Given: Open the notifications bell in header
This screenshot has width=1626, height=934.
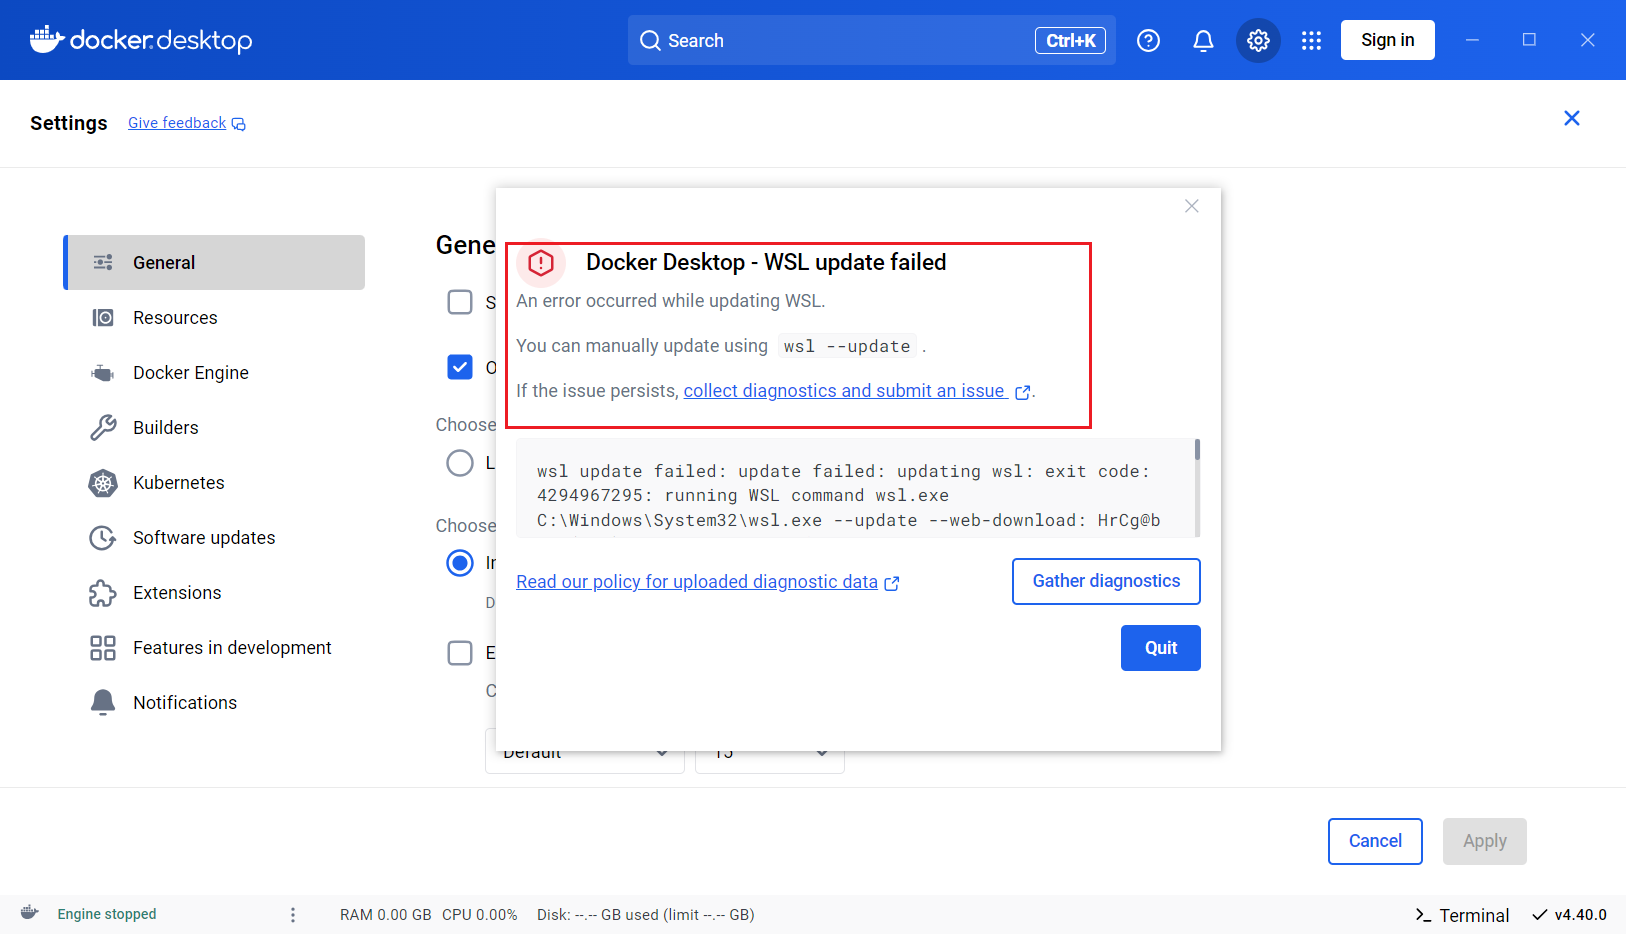Looking at the screenshot, I should pos(1203,40).
